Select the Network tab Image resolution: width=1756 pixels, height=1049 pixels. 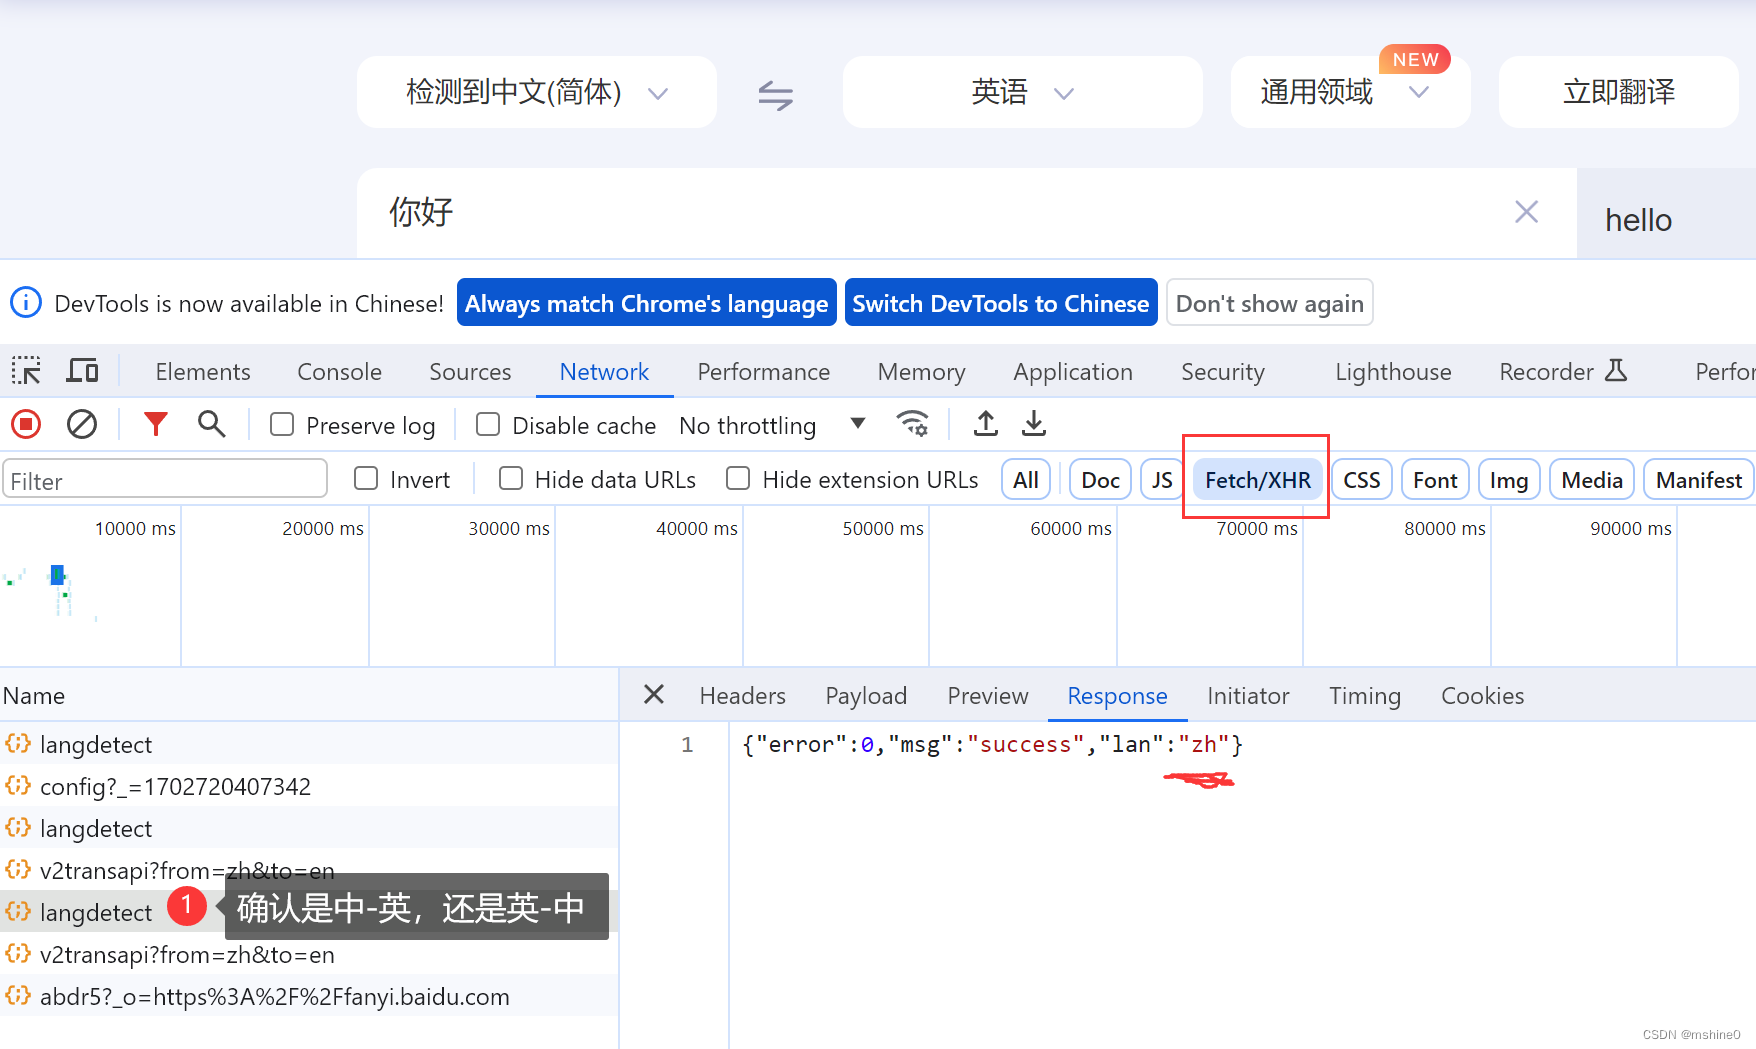coord(604,371)
